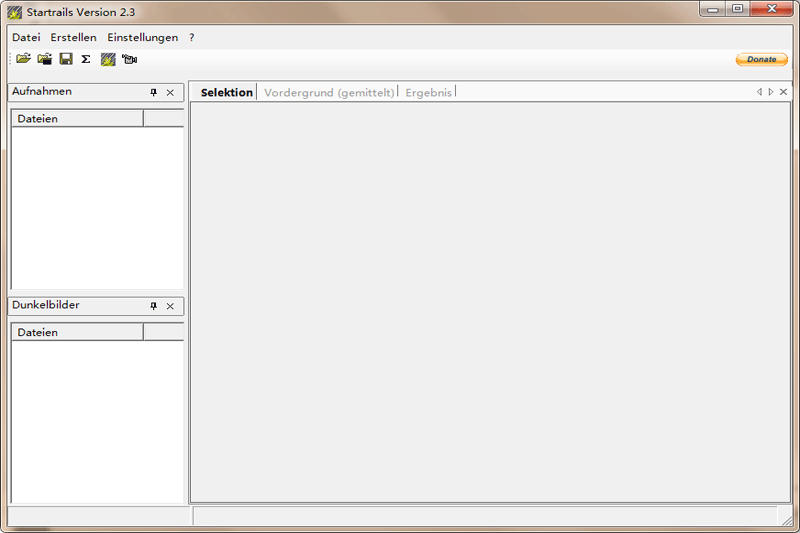The image size is (800, 533).
Task: Open the Einstellungen menu
Action: pos(142,37)
